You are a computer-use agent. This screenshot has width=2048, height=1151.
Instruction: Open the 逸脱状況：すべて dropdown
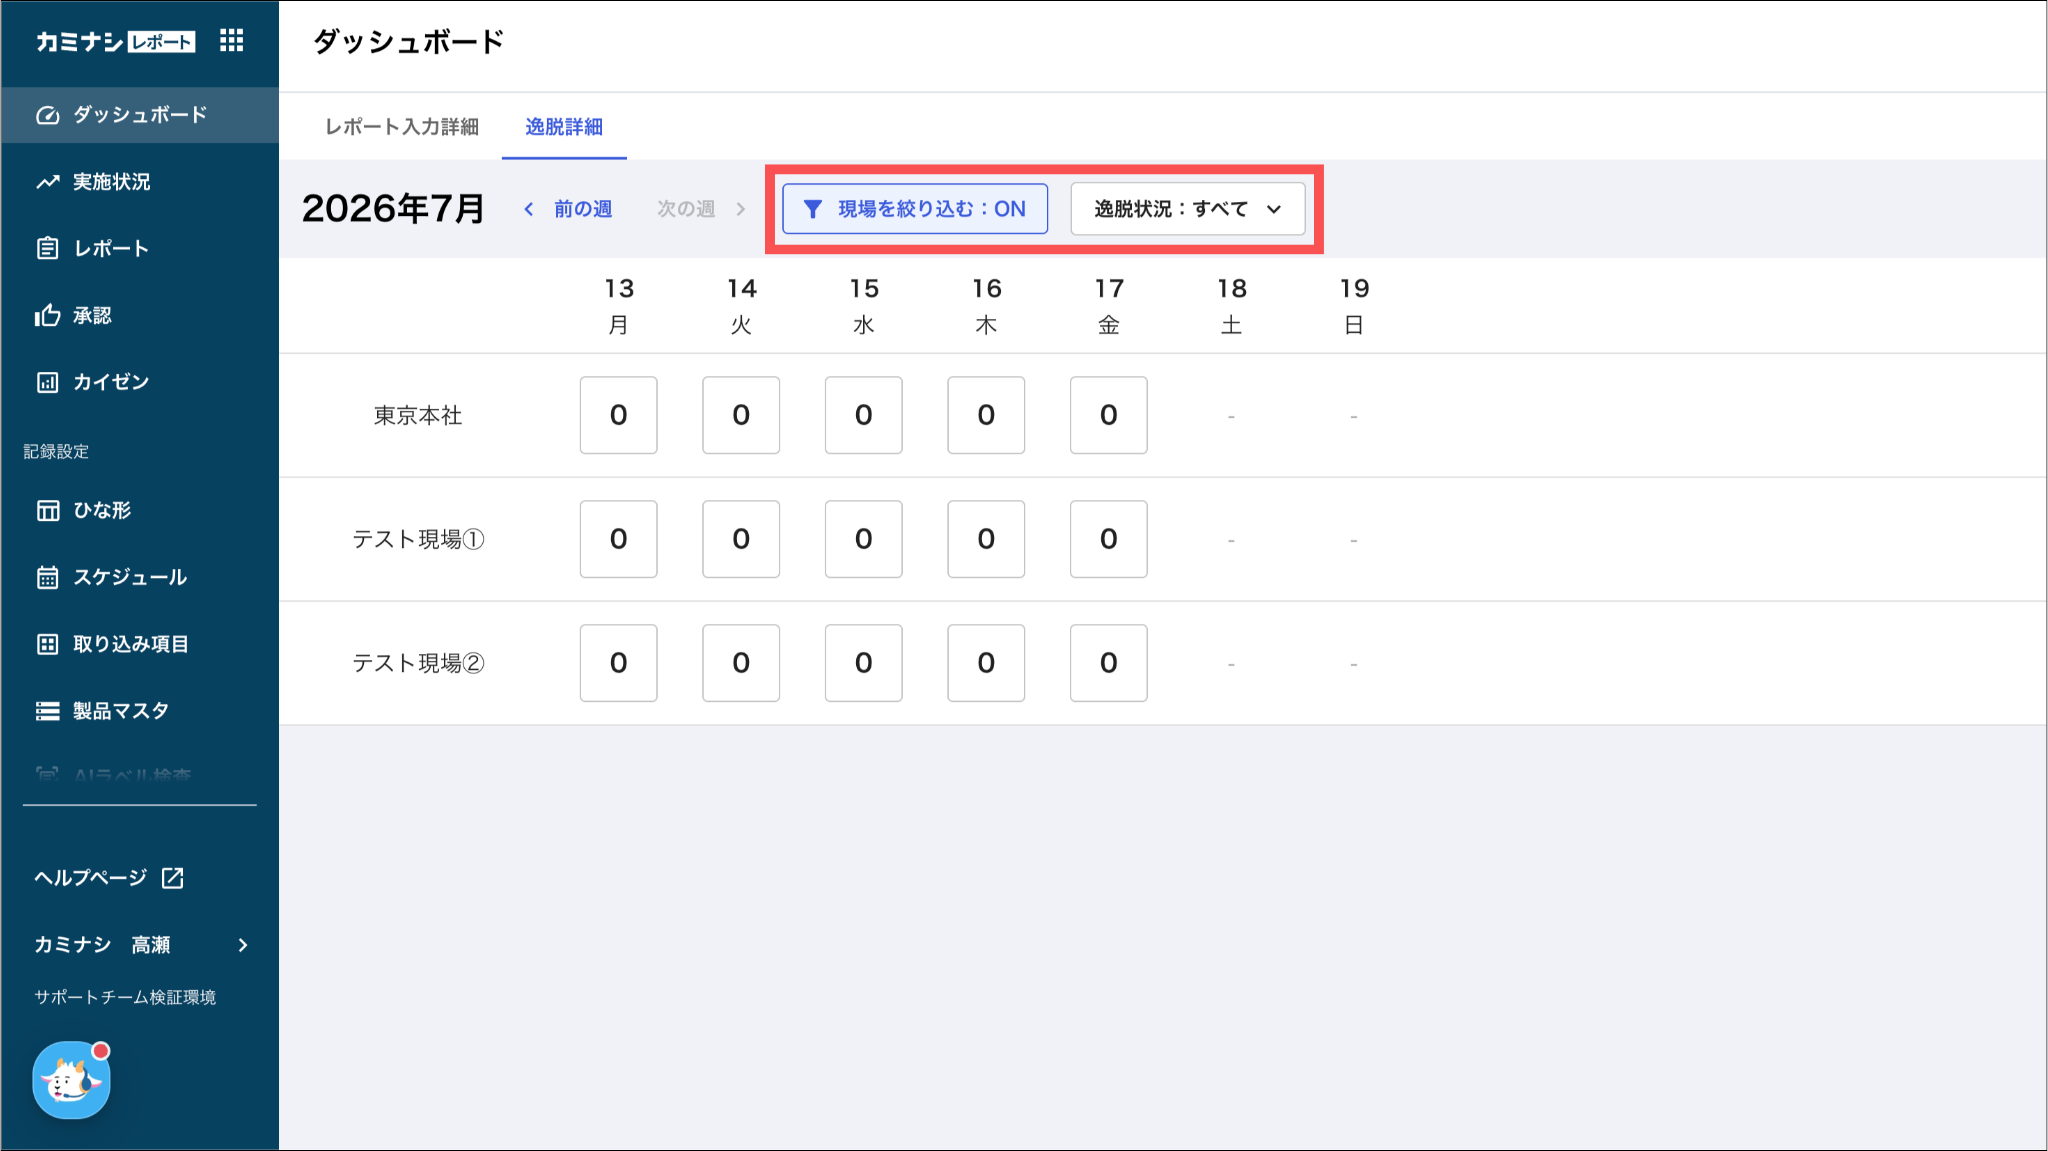(x=1188, y=209)
